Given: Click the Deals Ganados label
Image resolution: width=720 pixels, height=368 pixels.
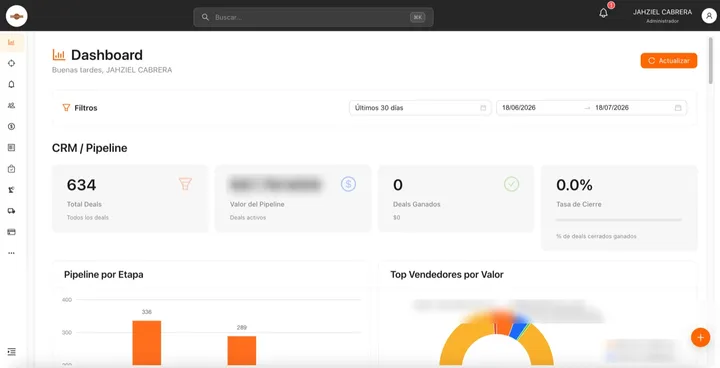Looking at the screenshot, I should (x=416, y=204).
